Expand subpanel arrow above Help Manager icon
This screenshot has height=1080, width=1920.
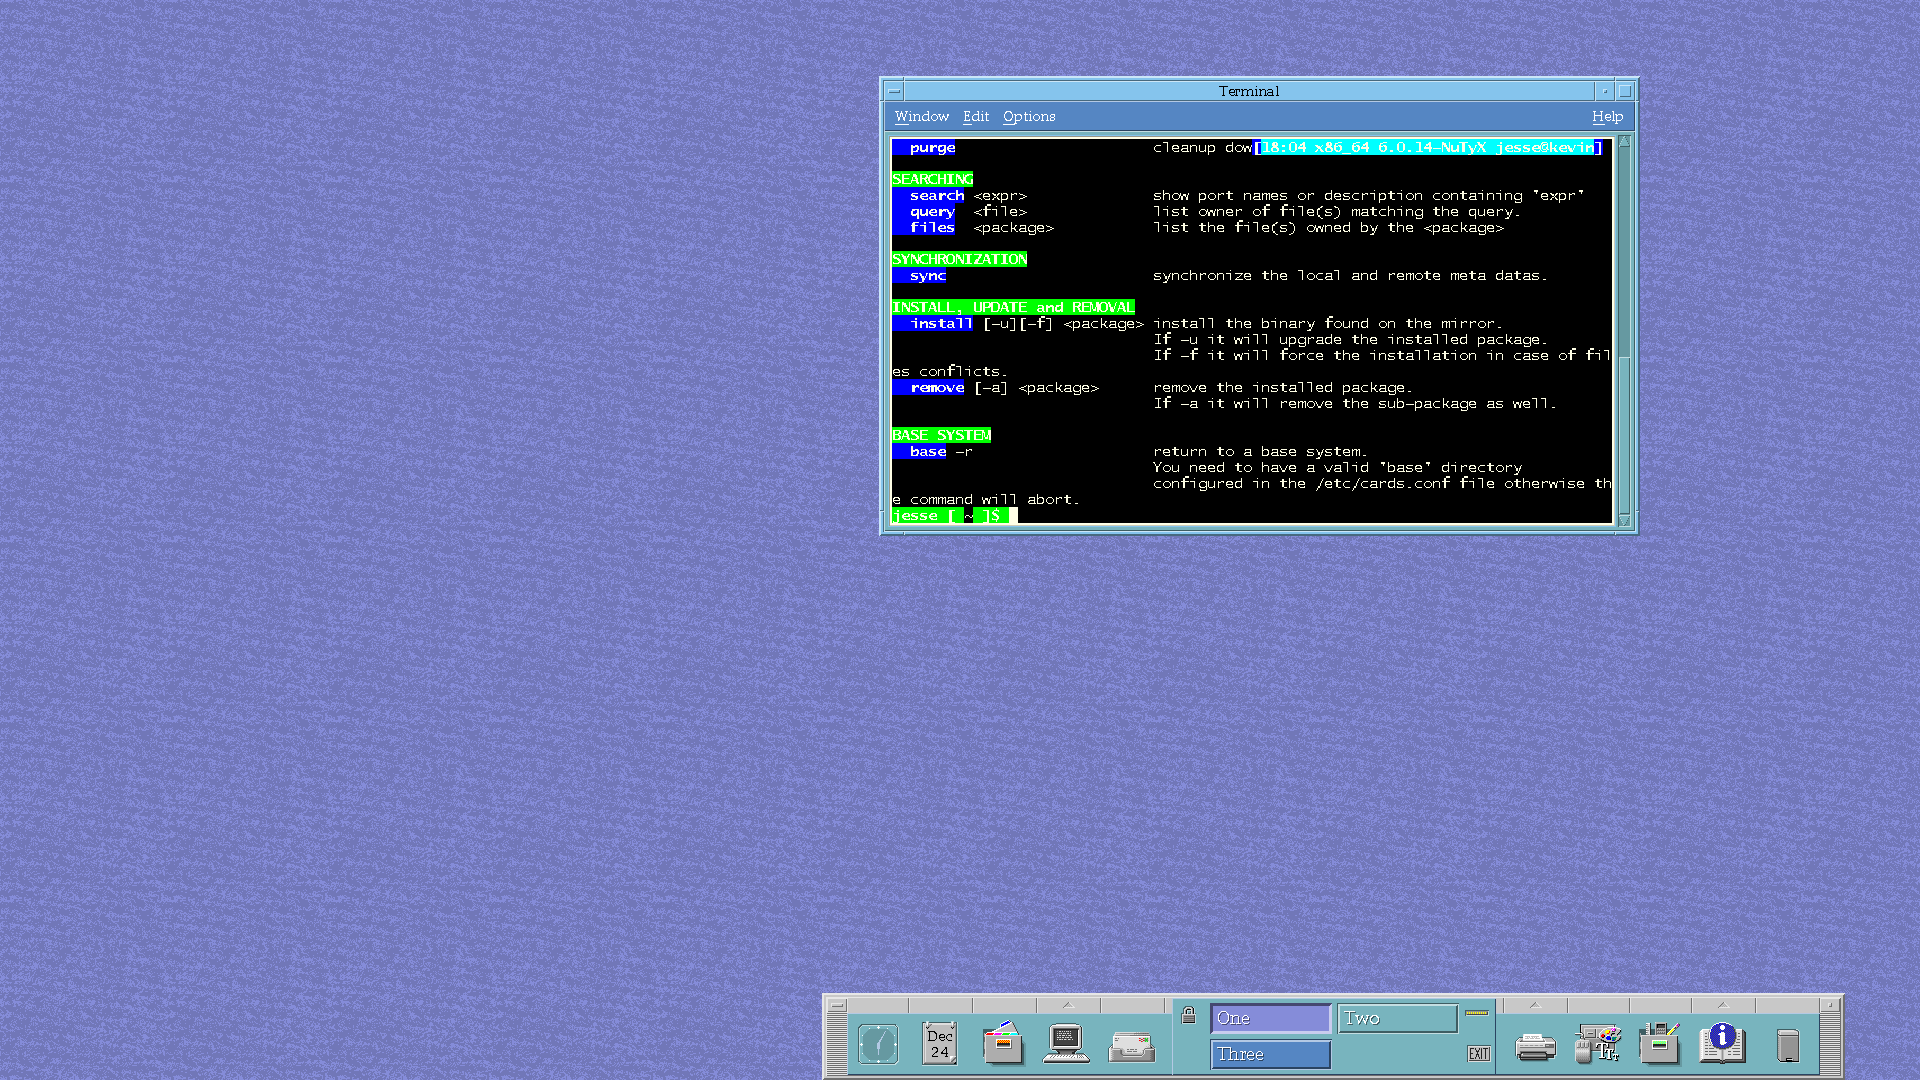(1722, 1005)
